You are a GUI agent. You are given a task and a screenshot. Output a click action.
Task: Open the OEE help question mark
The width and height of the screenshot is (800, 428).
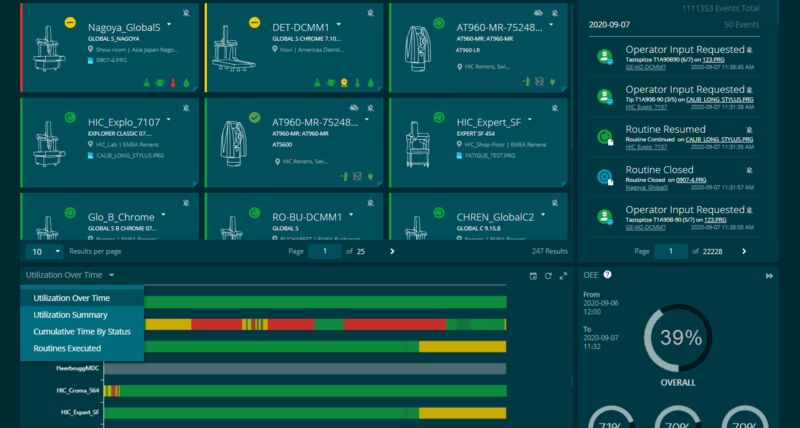(607, 274)
